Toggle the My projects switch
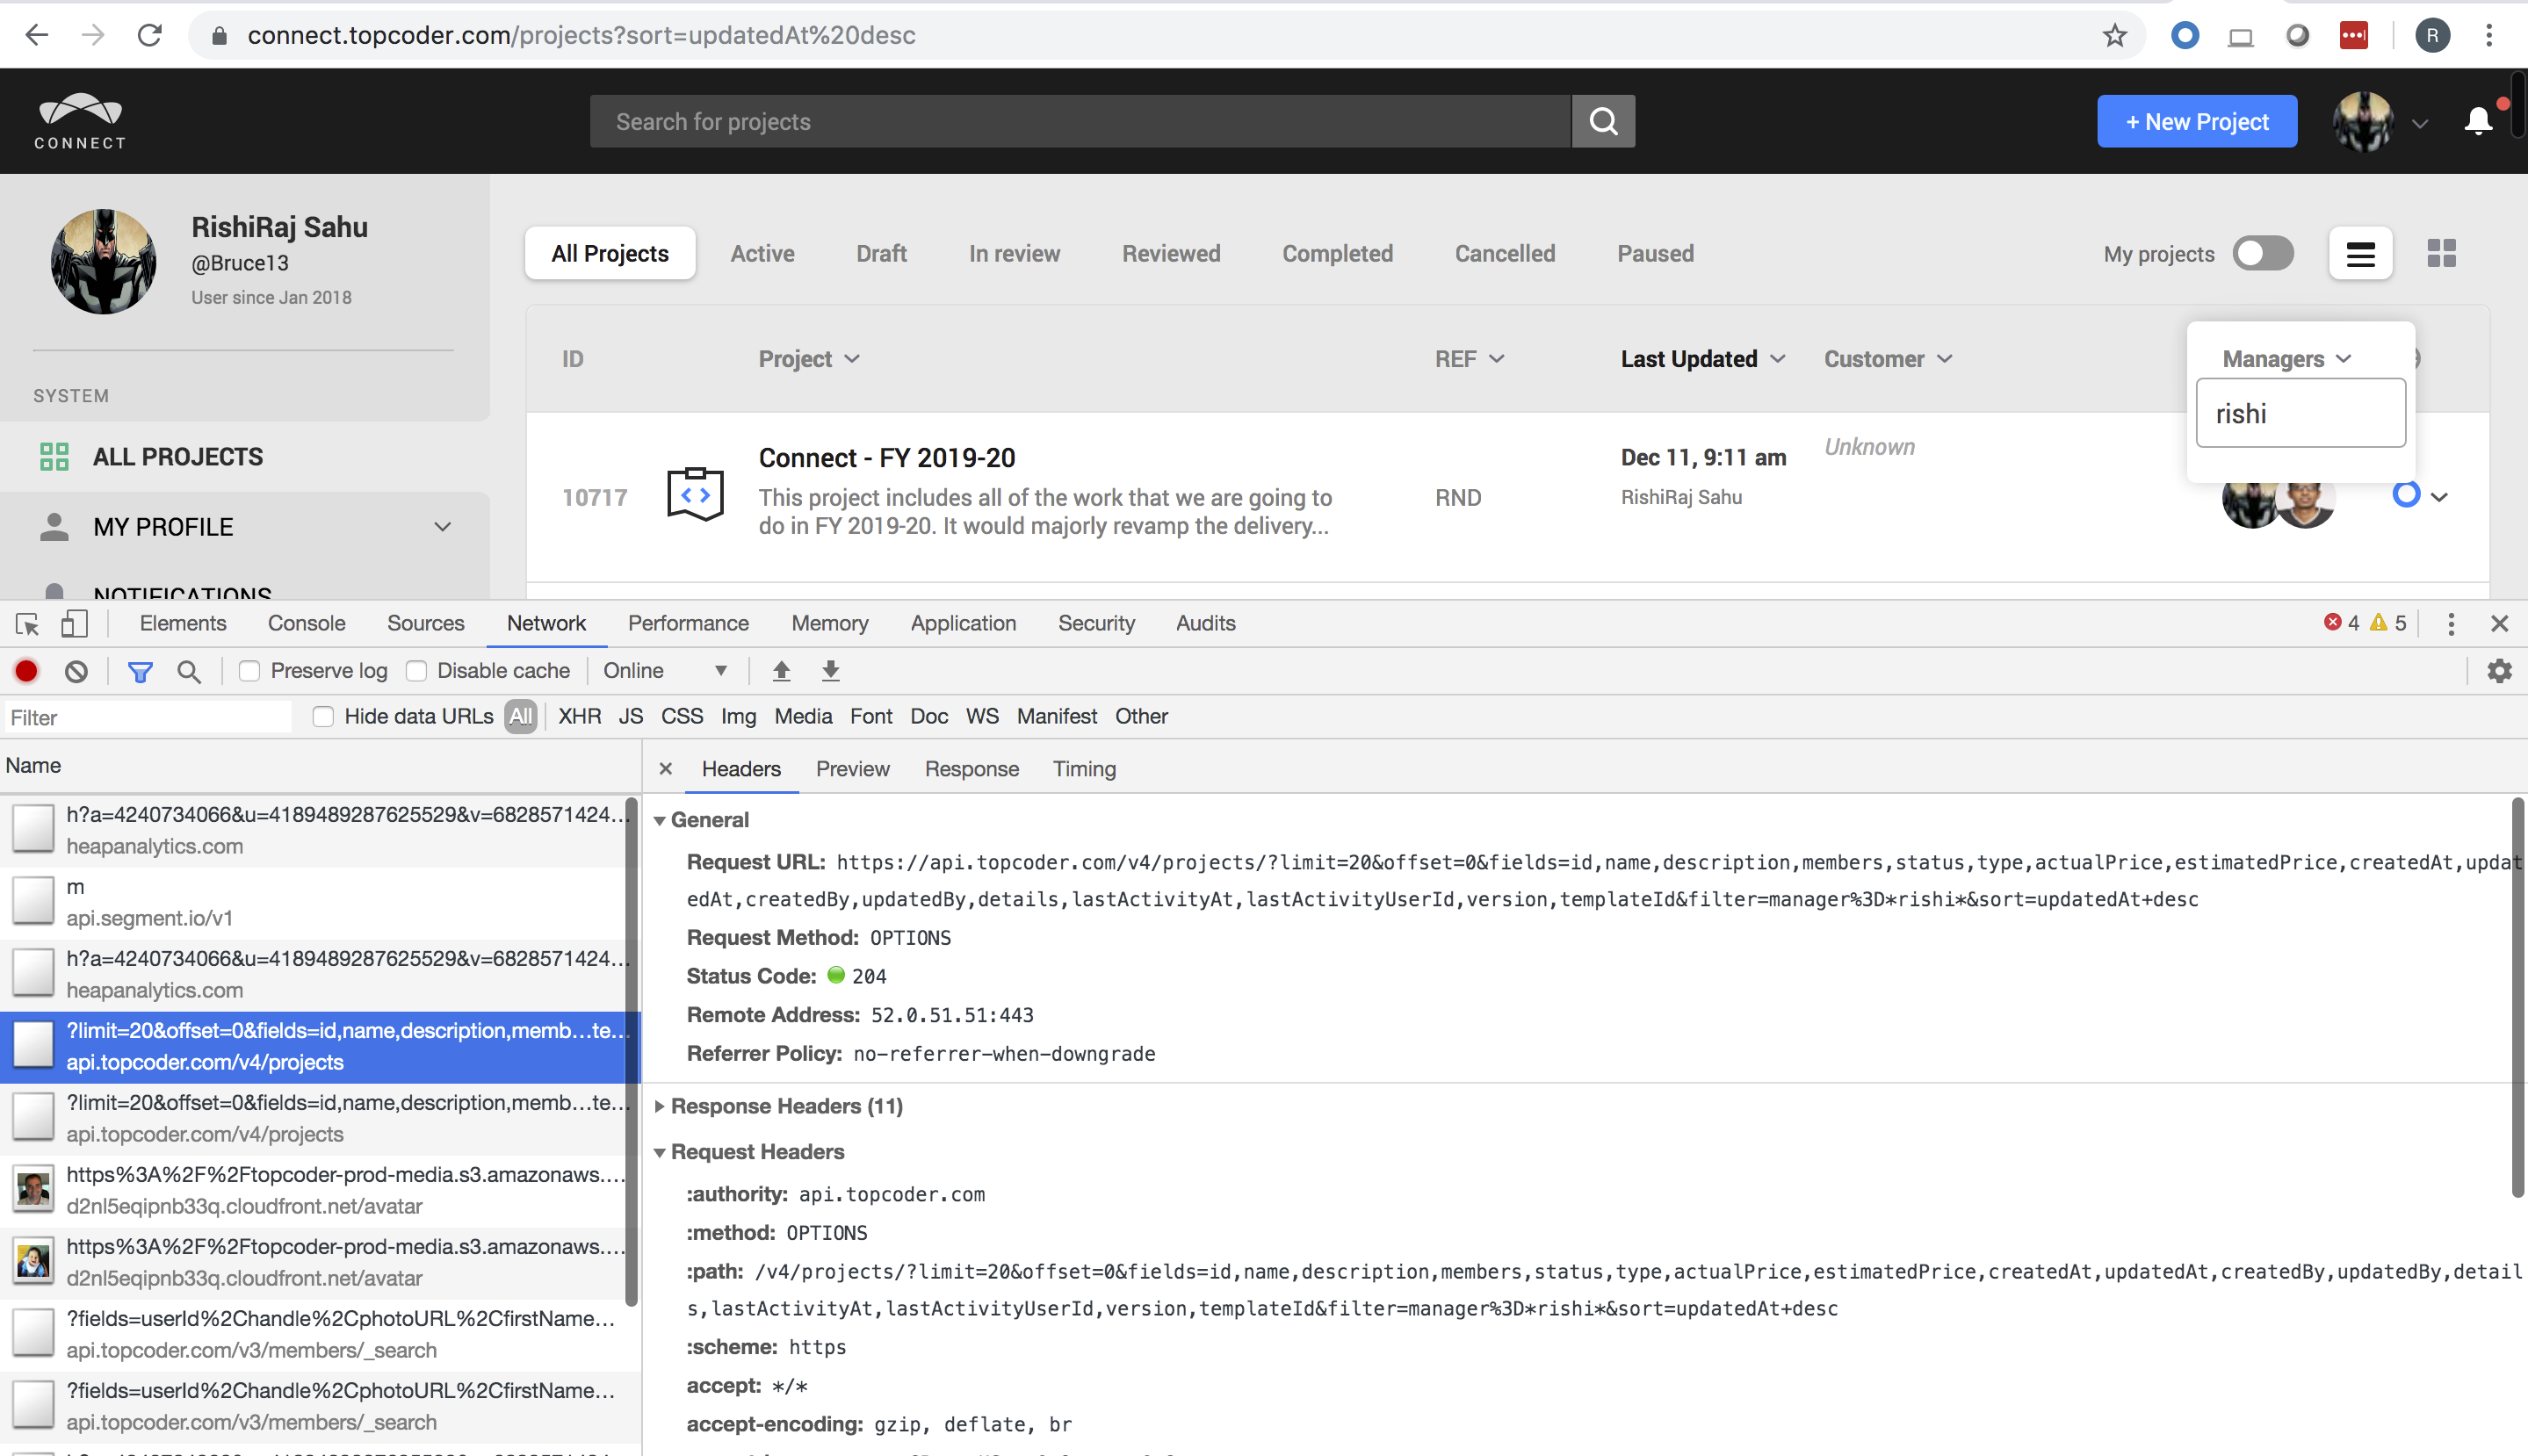 2264,254
